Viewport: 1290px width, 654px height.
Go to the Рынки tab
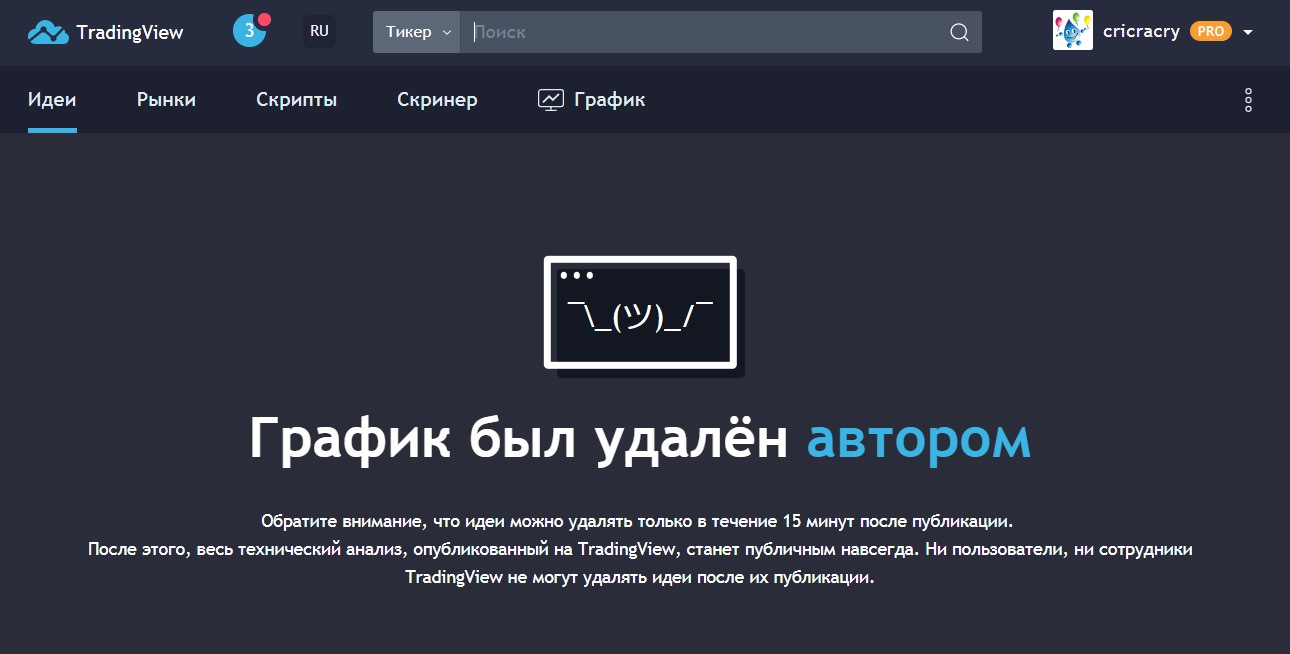tap(166, 99)
